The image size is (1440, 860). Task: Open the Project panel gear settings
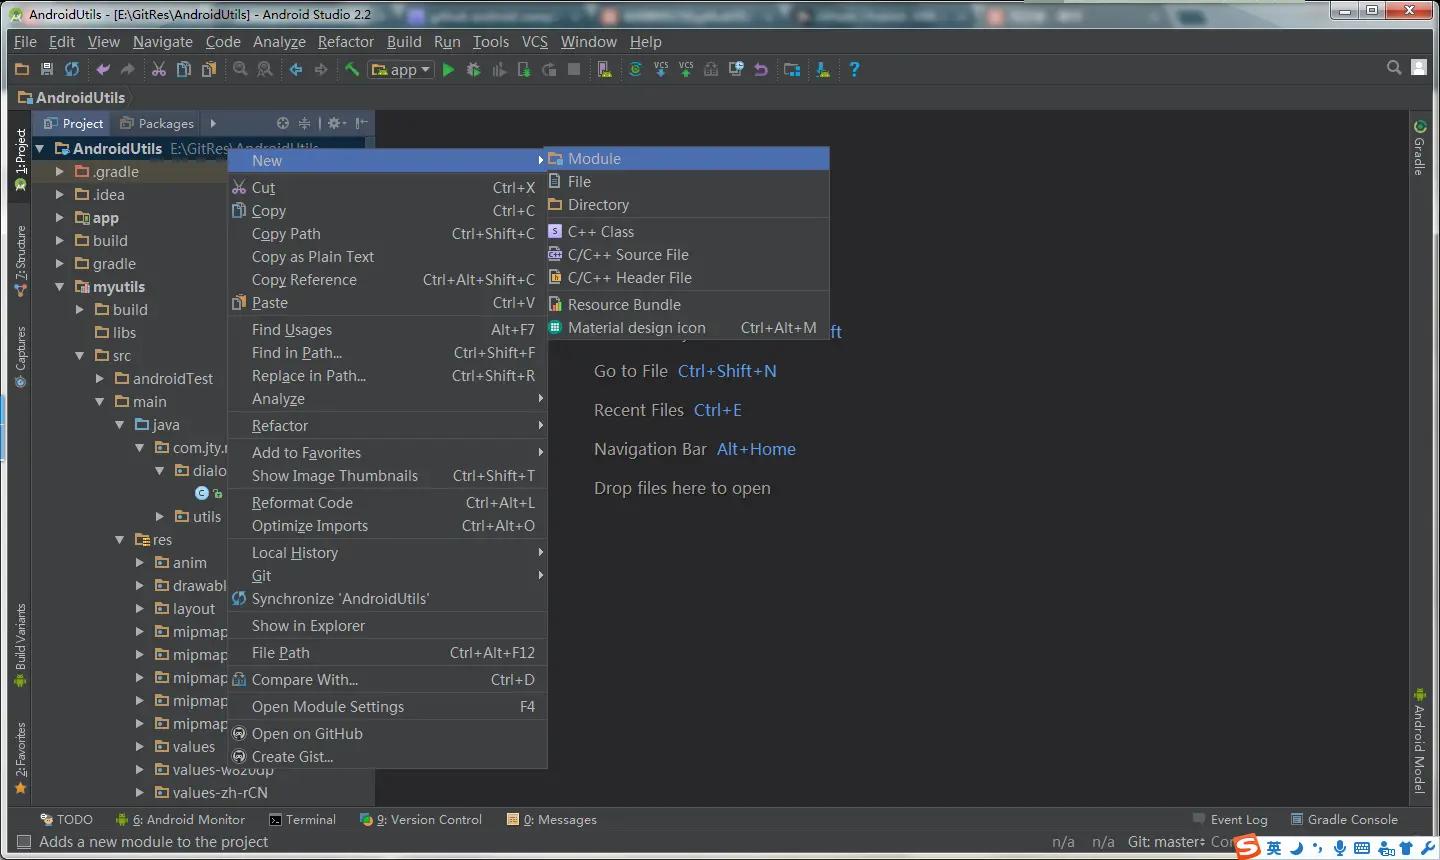(337, 123)
